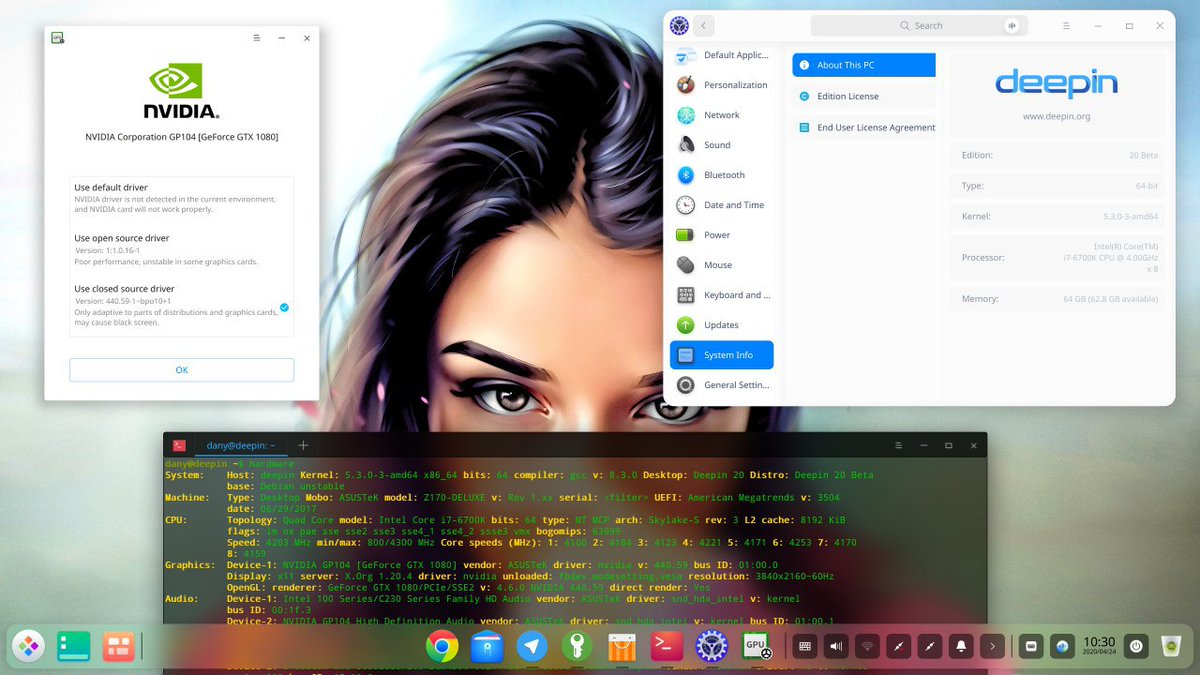Viewport: 1200px width, 675px height.
Task: Go back in Control Center
Action: point(704,25)
